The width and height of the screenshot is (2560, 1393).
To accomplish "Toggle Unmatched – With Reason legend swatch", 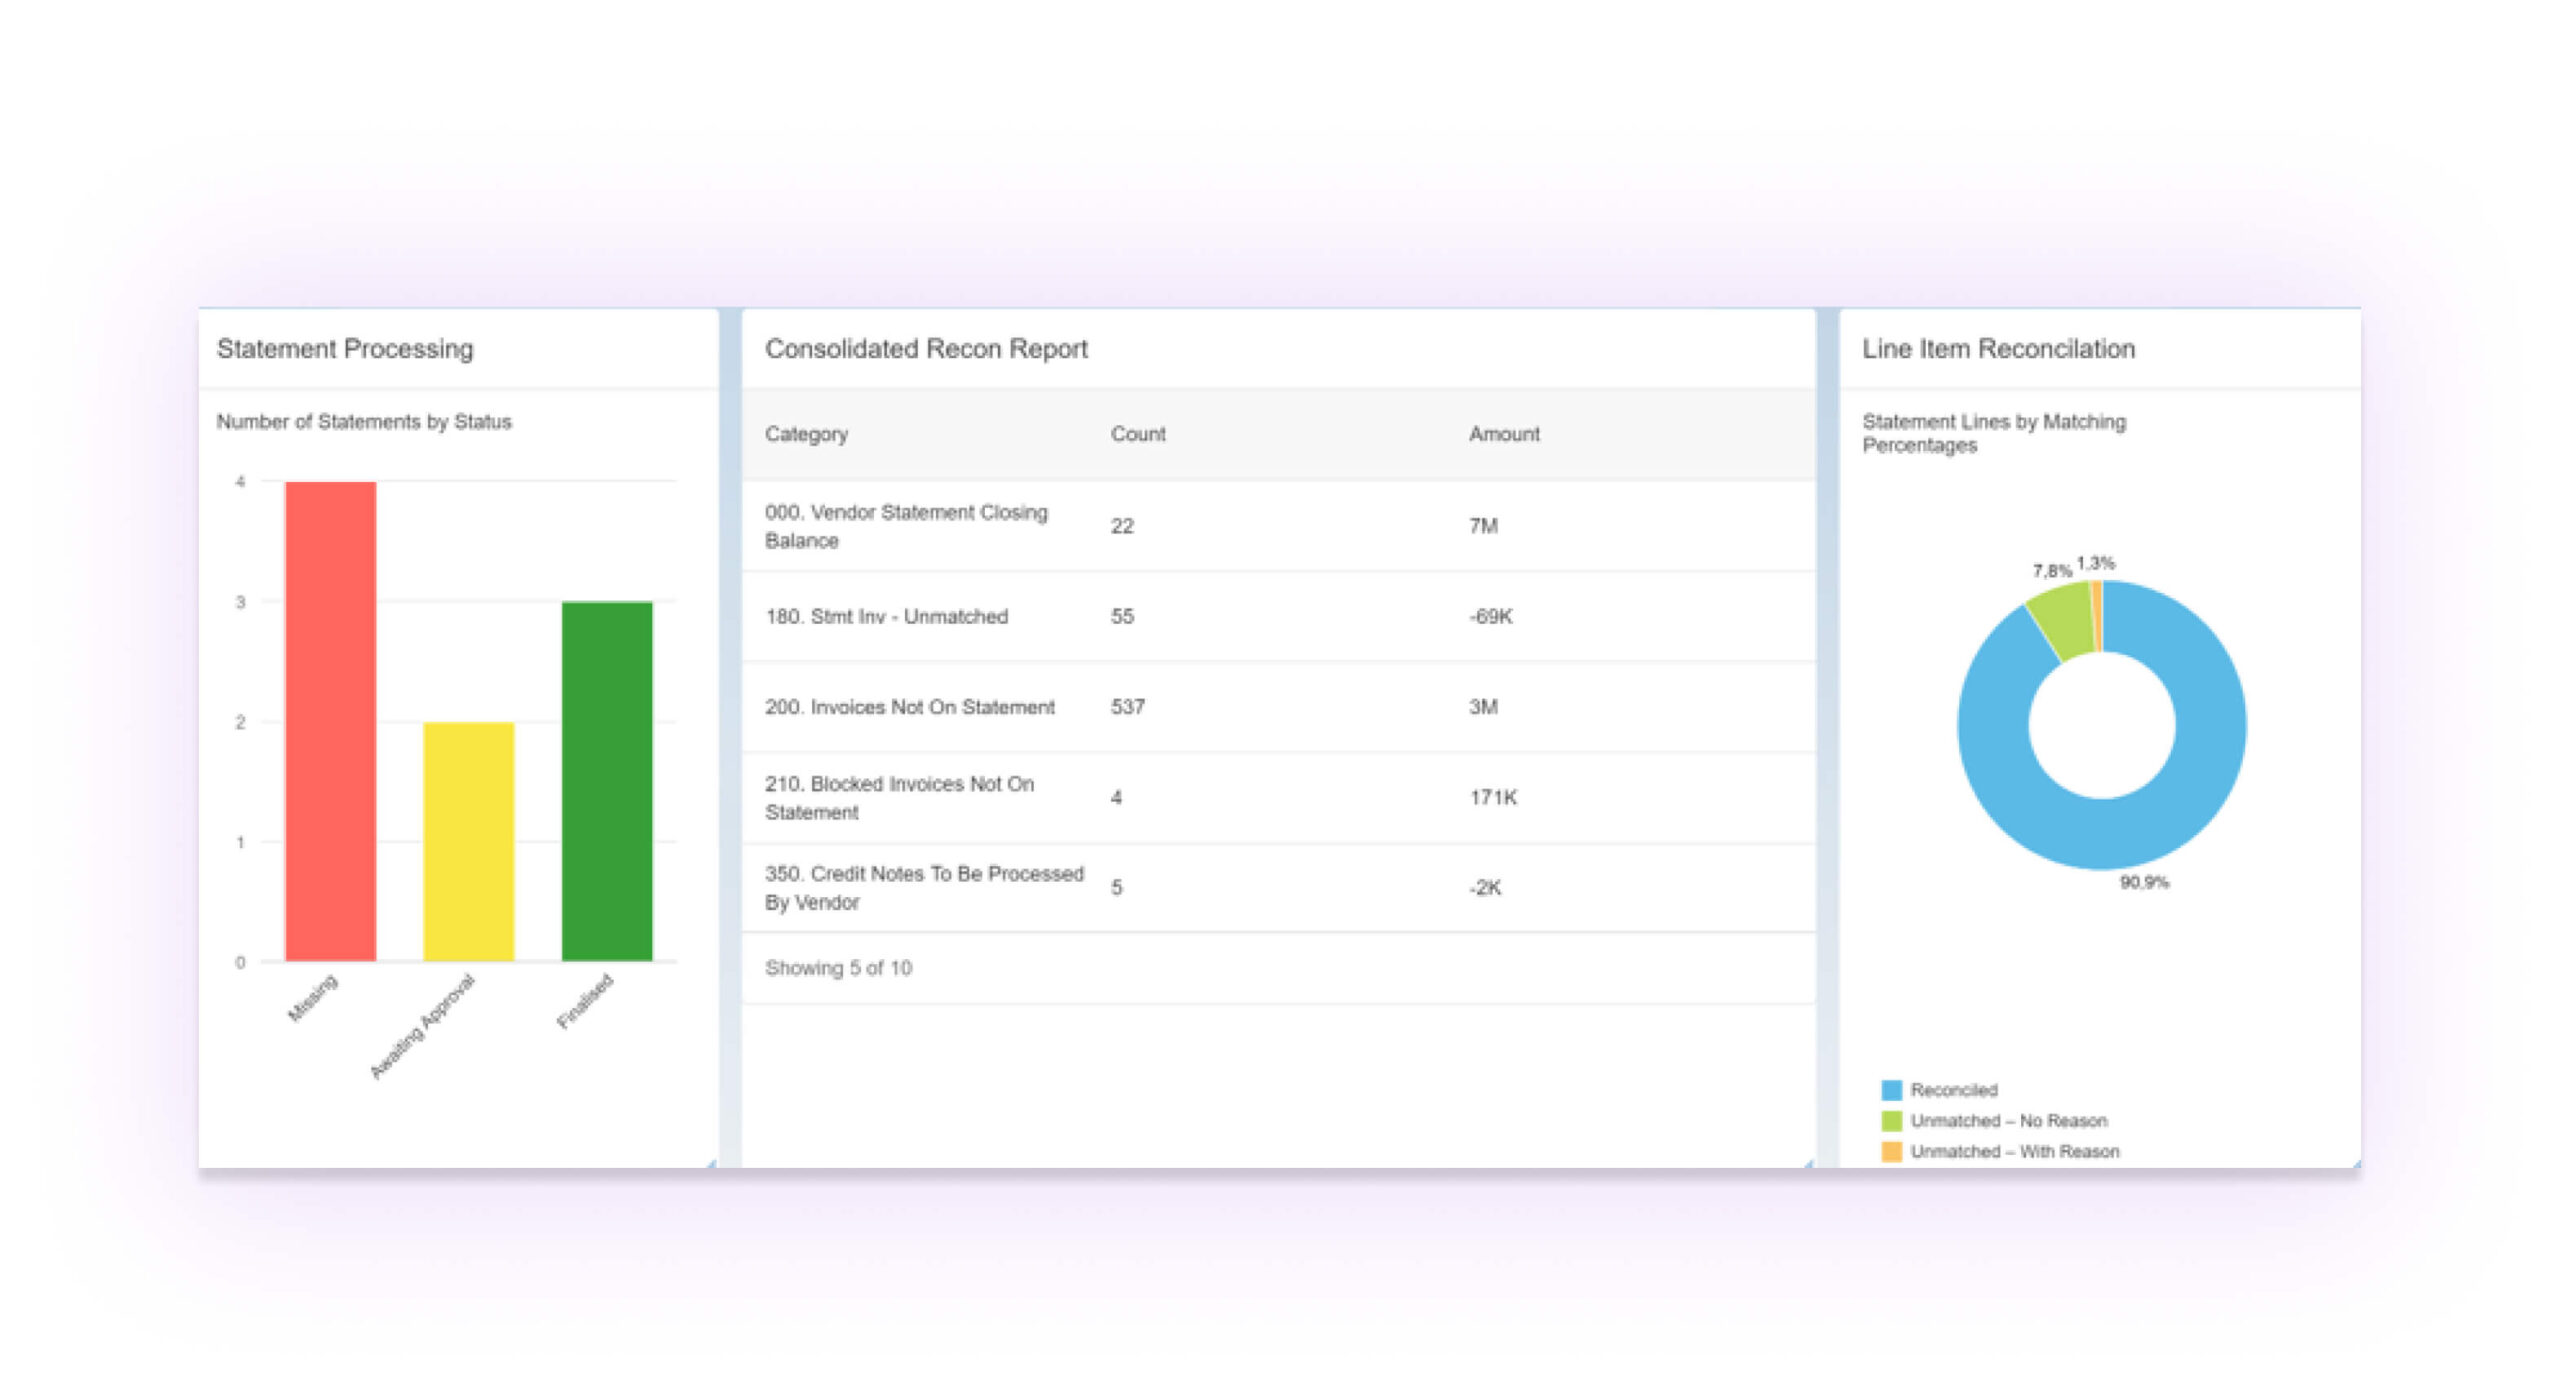I will tap(1890, 1151).
